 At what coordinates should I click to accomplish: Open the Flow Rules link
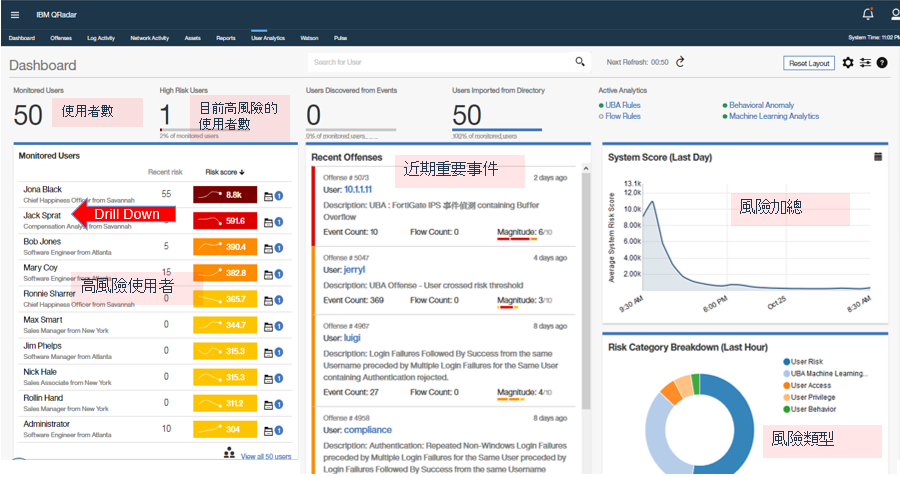[623, 116]
